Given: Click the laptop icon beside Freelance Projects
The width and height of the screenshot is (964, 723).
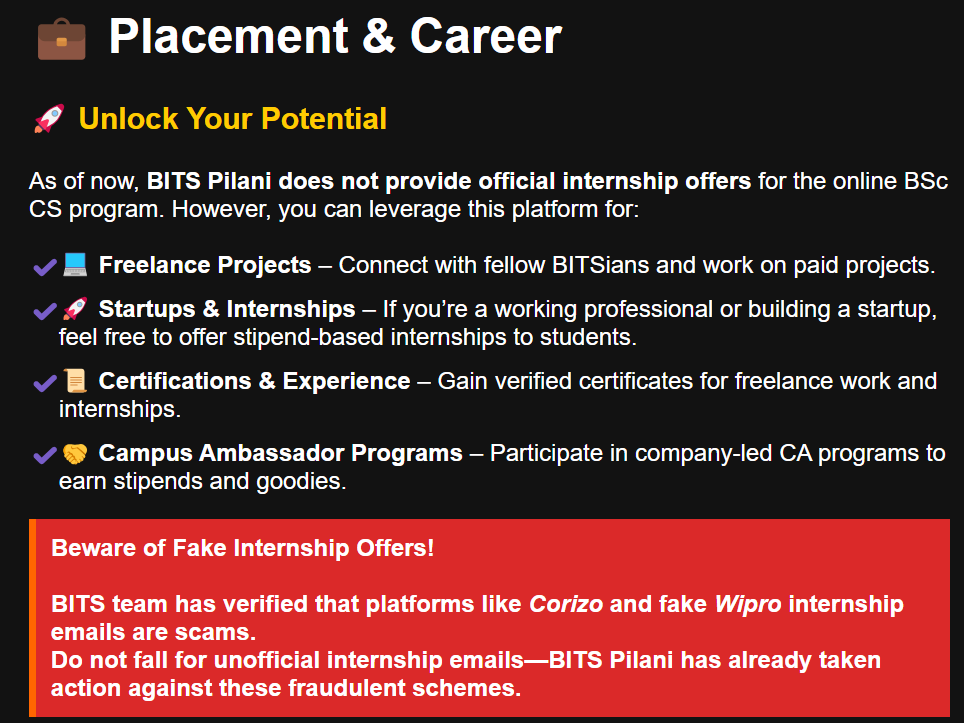Looking at the screenshot, I should tap(76, 265).
